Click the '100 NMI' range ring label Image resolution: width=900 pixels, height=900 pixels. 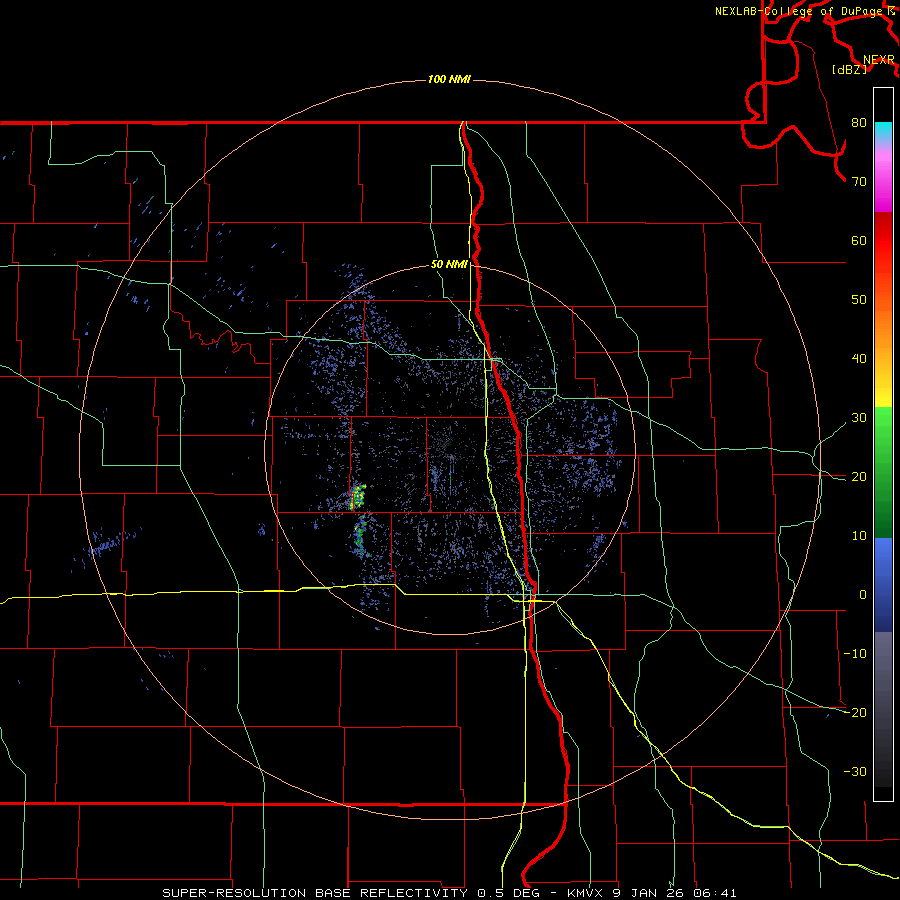click(449, 79)
